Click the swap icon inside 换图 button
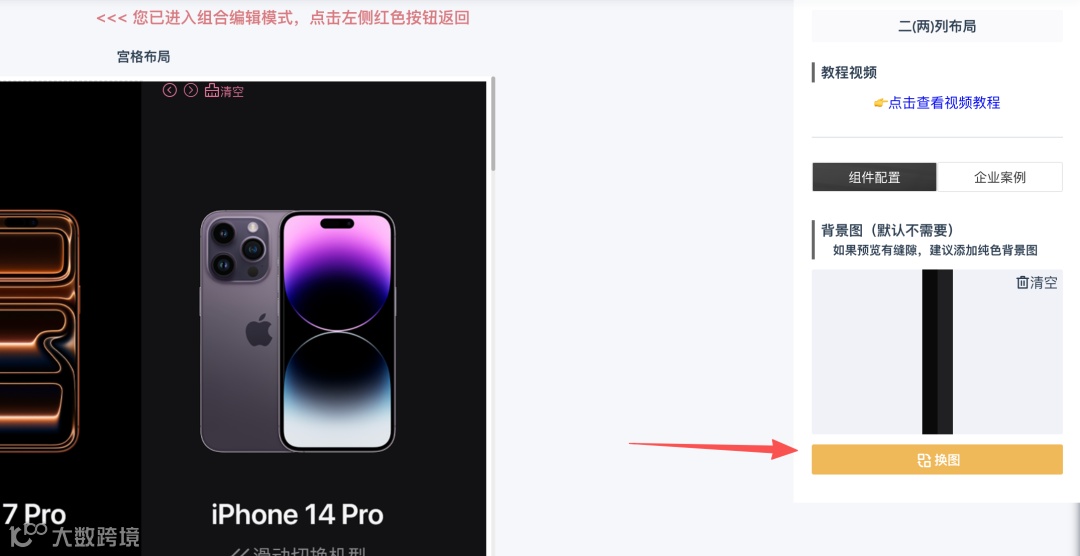The width and height of the screenshot is (1080, 556). [x=924, y=460]
